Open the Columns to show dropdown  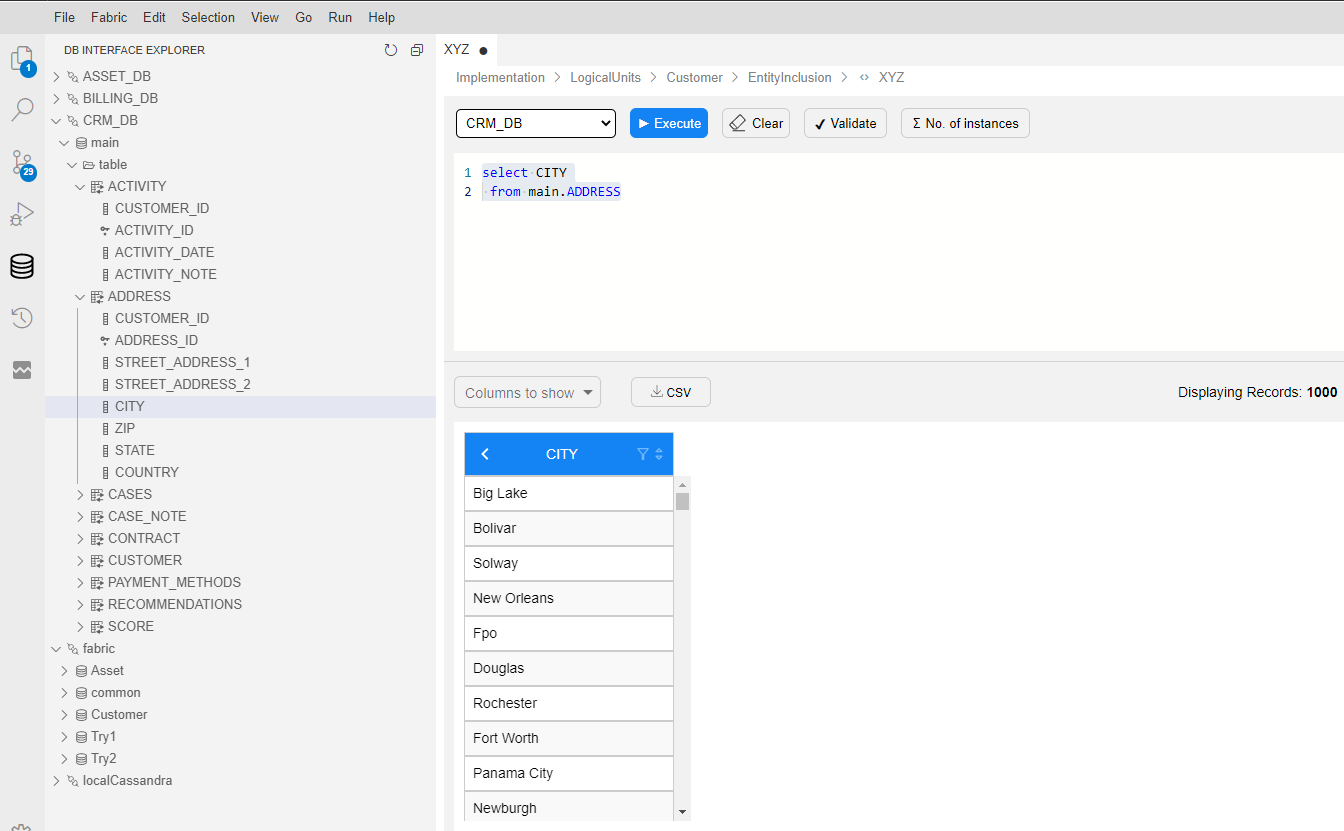(527, 393)
